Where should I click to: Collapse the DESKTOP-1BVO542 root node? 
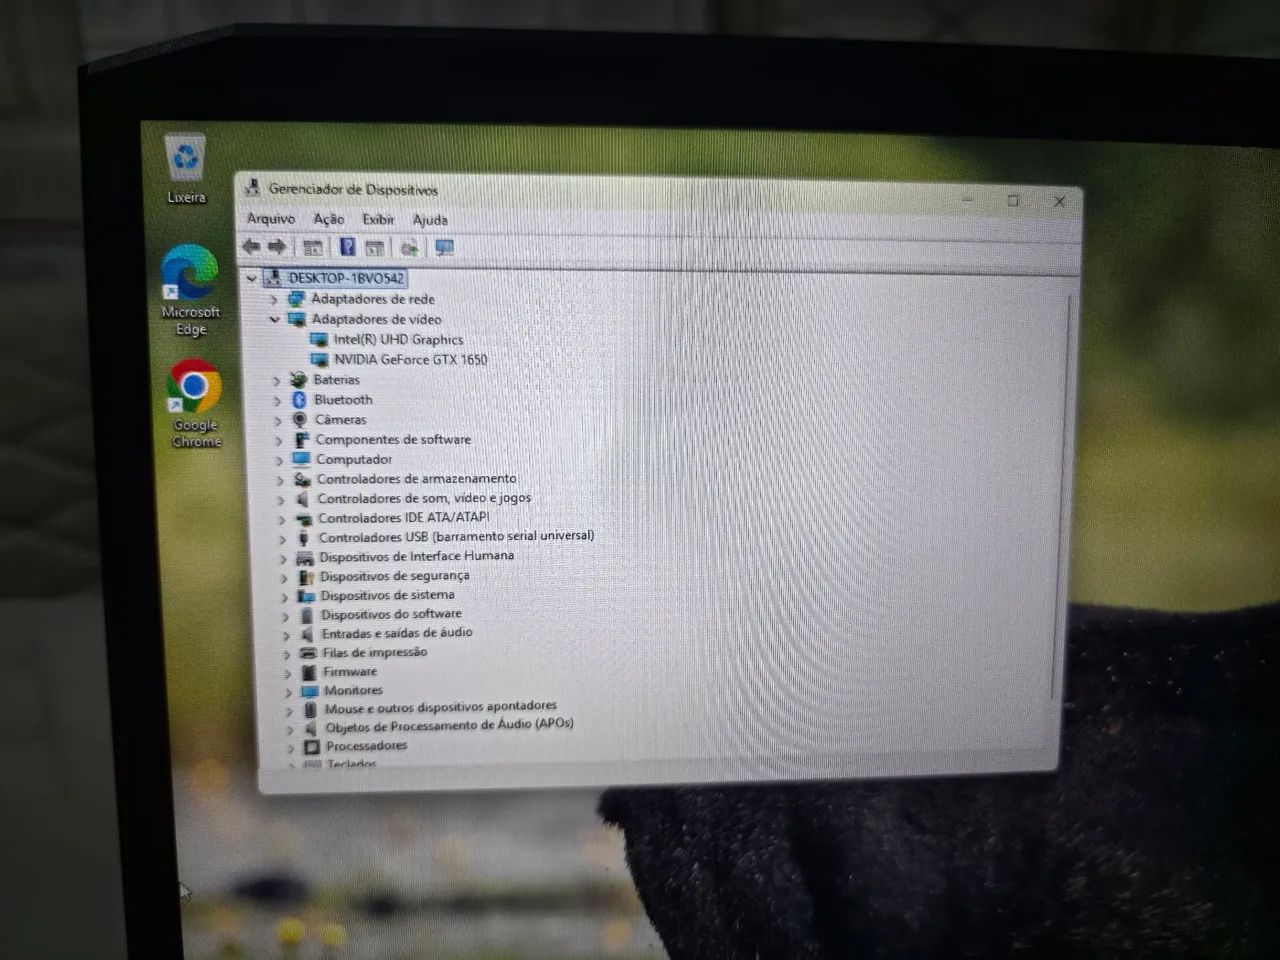(252, 278)
